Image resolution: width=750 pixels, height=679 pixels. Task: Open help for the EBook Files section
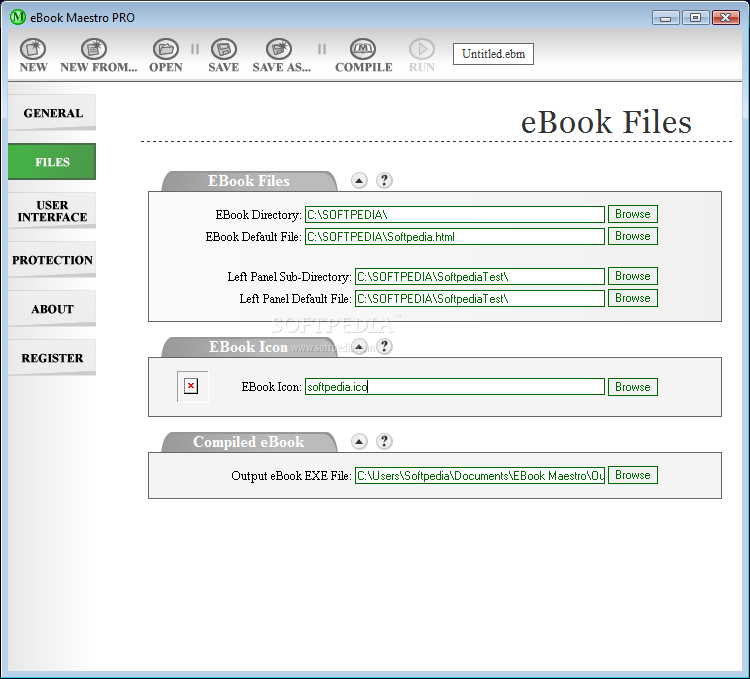pos(384,180)
